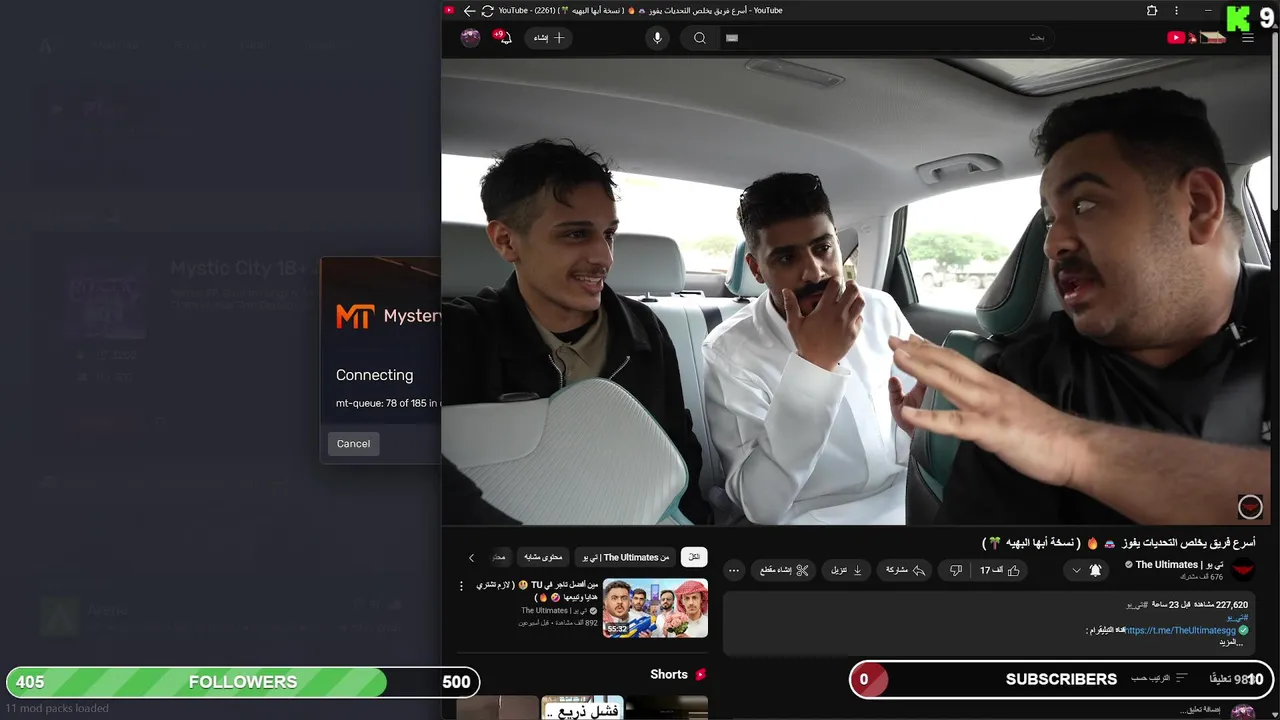This screenshot has width=1280, height=720.
Task: Dislike the video with thumbs down
Action: 956,570
